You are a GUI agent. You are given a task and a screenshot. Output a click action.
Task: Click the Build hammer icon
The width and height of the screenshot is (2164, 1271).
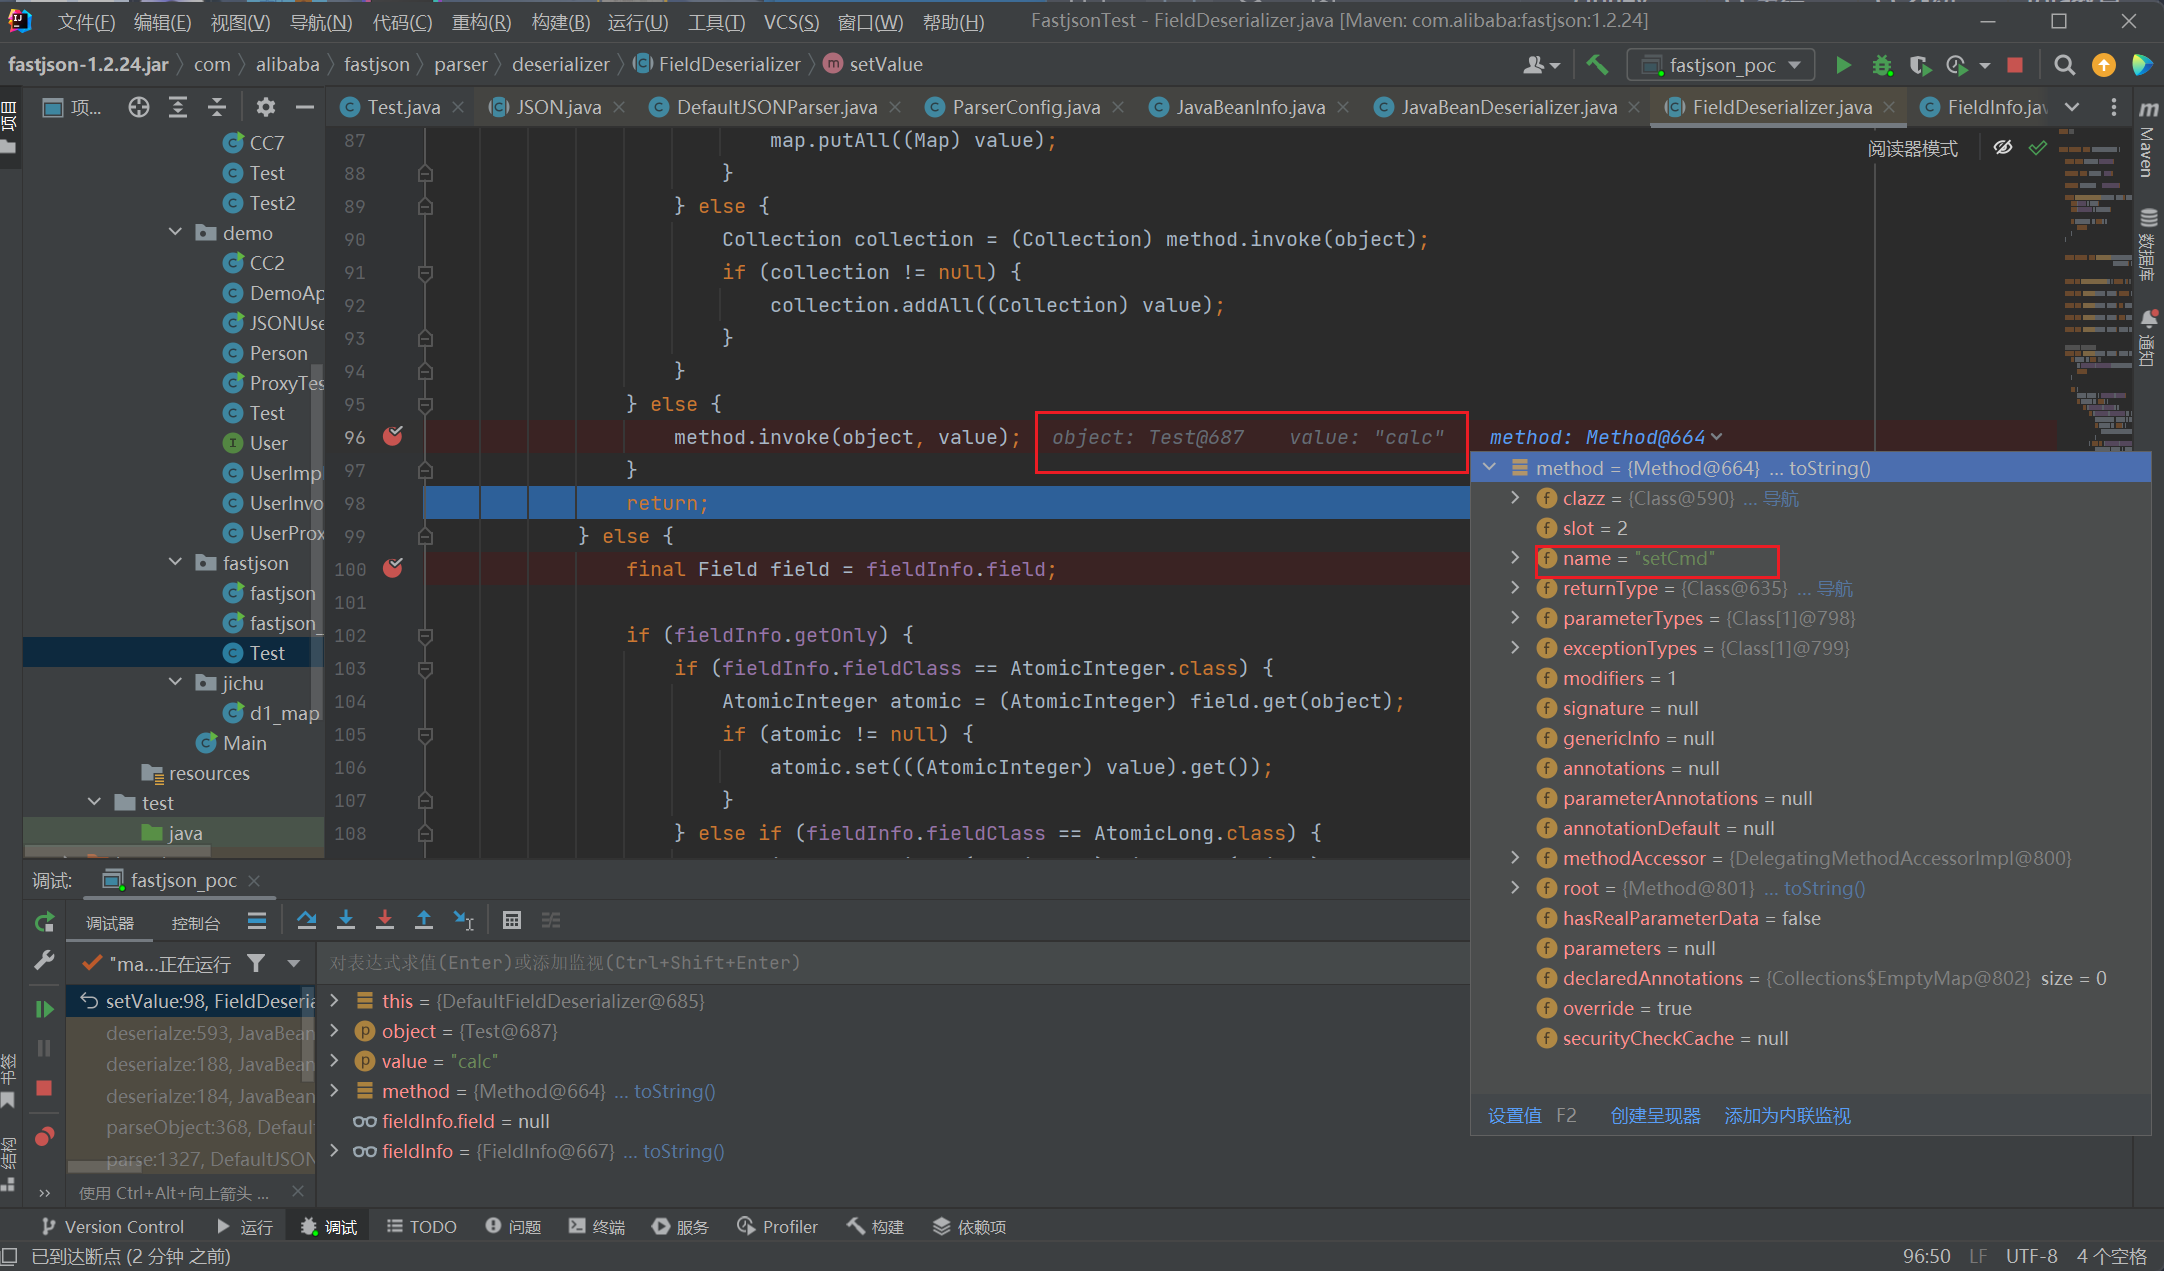[x=1597, y=65]
